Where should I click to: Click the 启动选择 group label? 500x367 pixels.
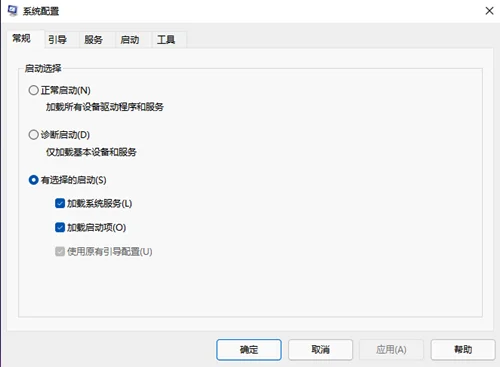coord(43,69)
